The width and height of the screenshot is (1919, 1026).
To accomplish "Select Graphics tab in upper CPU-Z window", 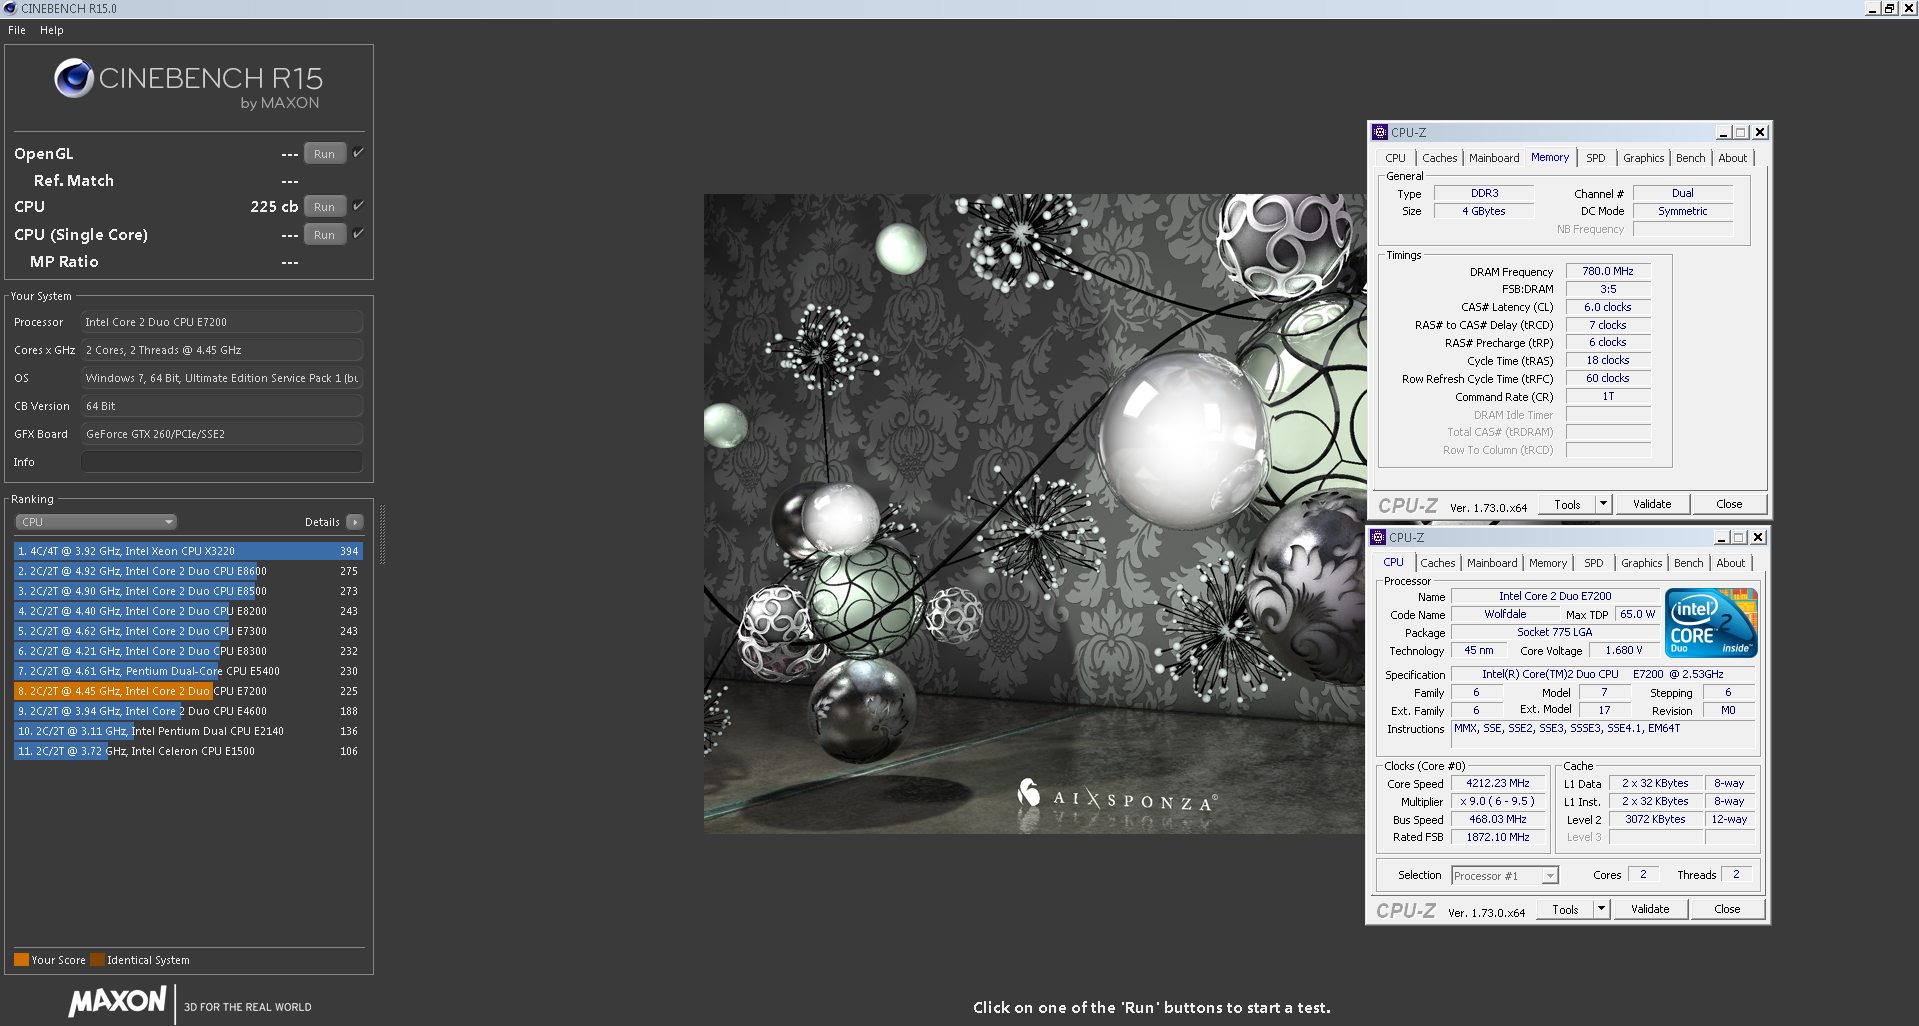I will tap(1643, 158).
